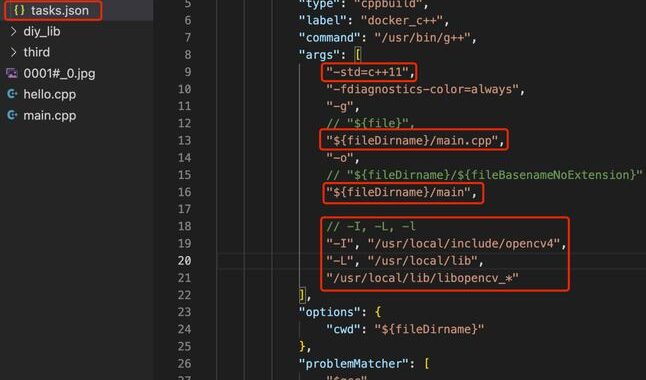Click the "/usr/bin/g++" command value
Image resolution: width=646 pixels, height=380 pixels.
coord(422,38)
